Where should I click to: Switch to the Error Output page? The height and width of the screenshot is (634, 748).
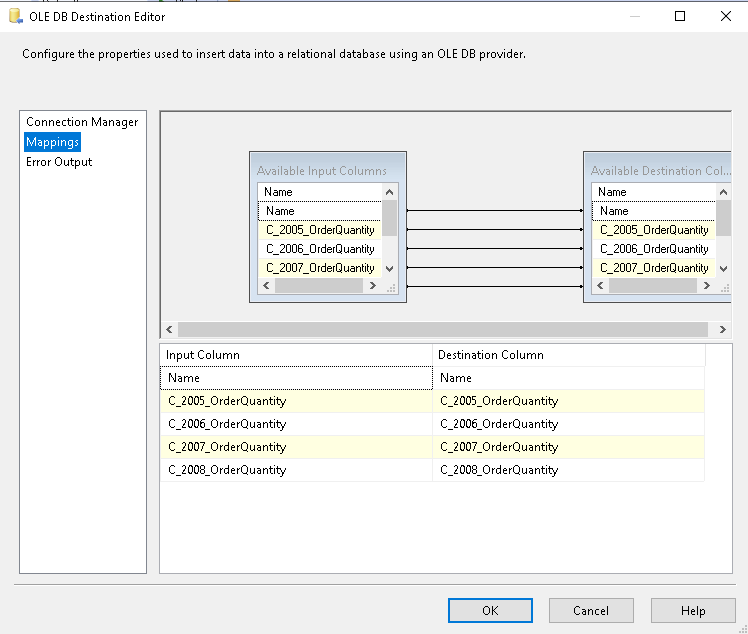[59, 162]
